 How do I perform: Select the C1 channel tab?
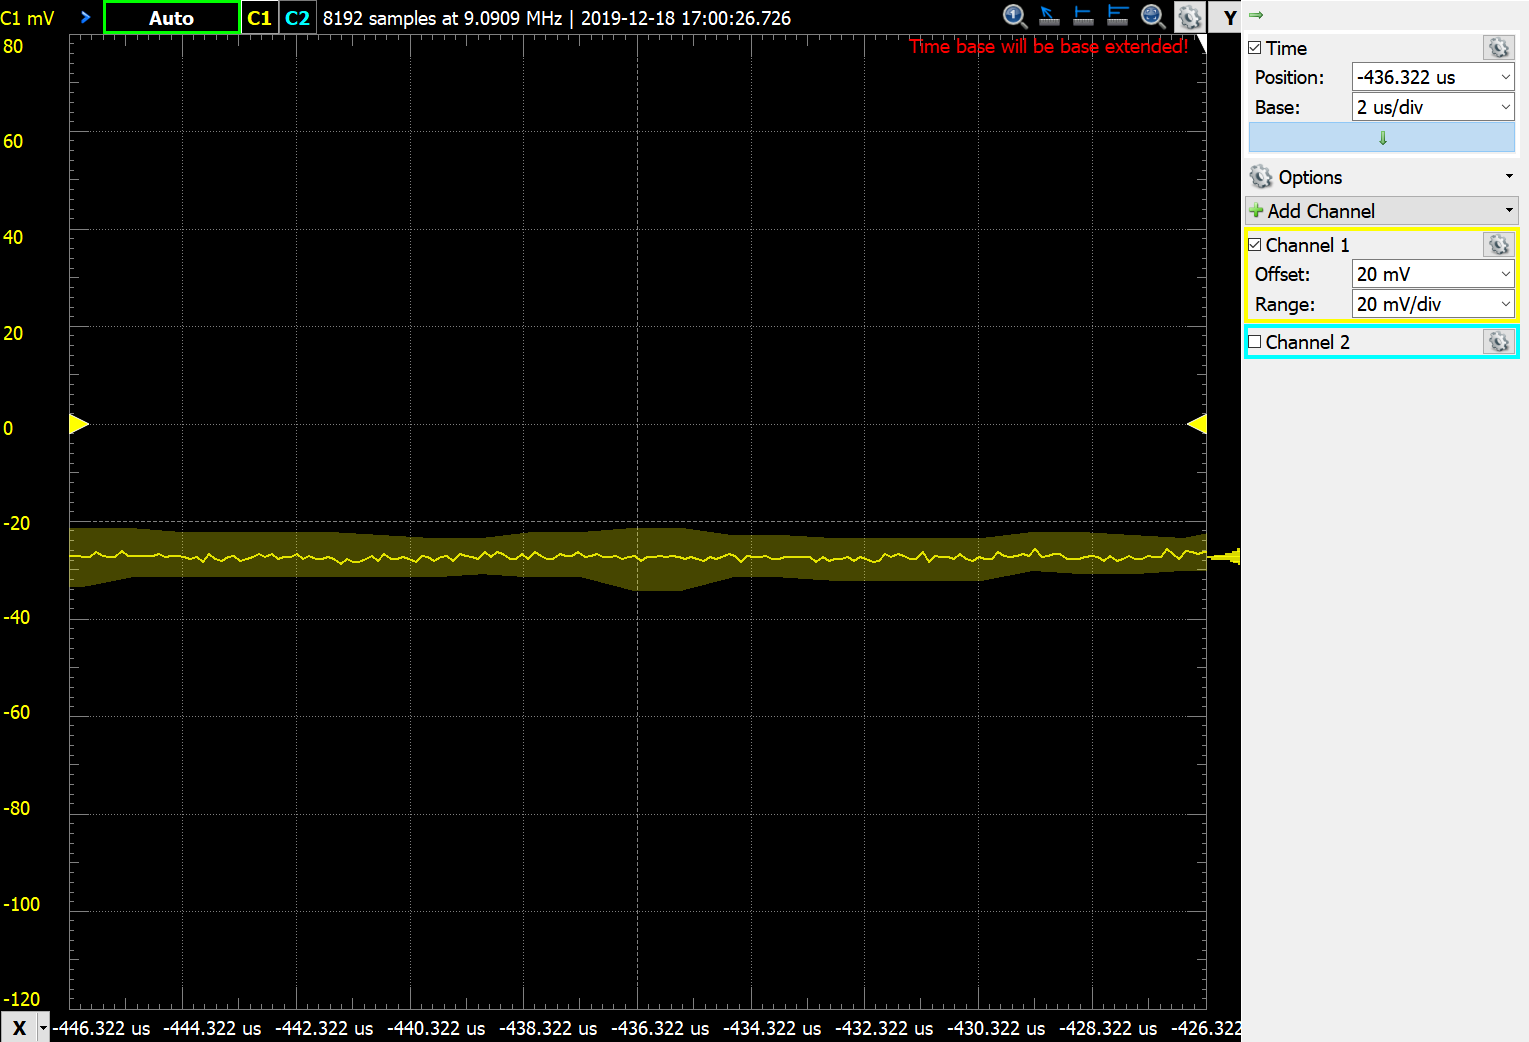click(x=259, y=18)
